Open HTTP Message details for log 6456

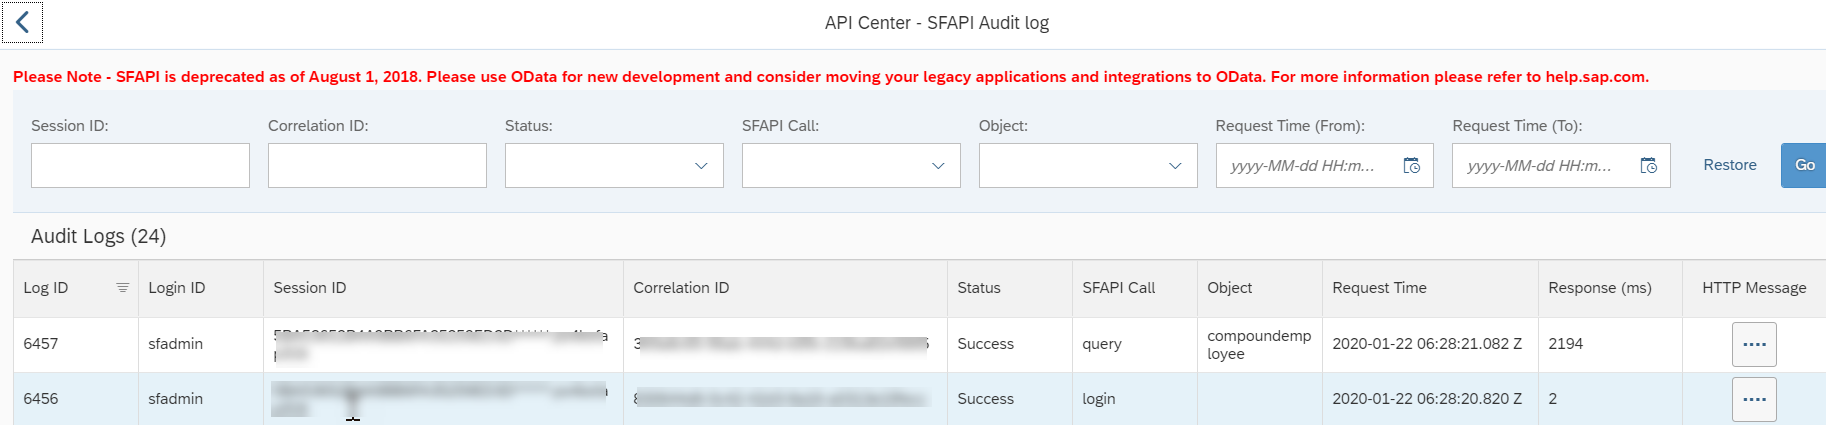[x=1754, y=399]
